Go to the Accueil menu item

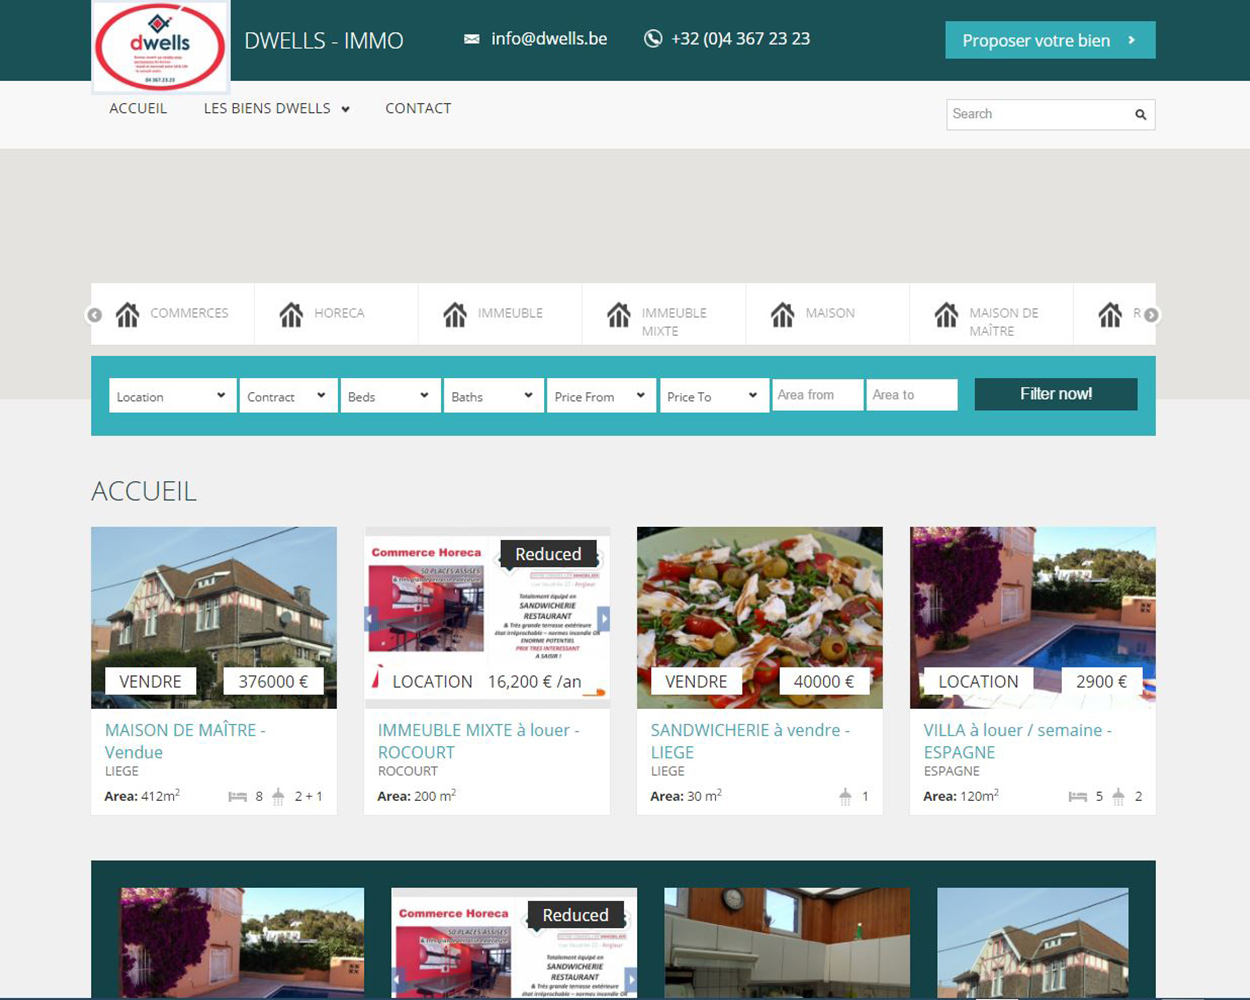[x=138, y=108]
